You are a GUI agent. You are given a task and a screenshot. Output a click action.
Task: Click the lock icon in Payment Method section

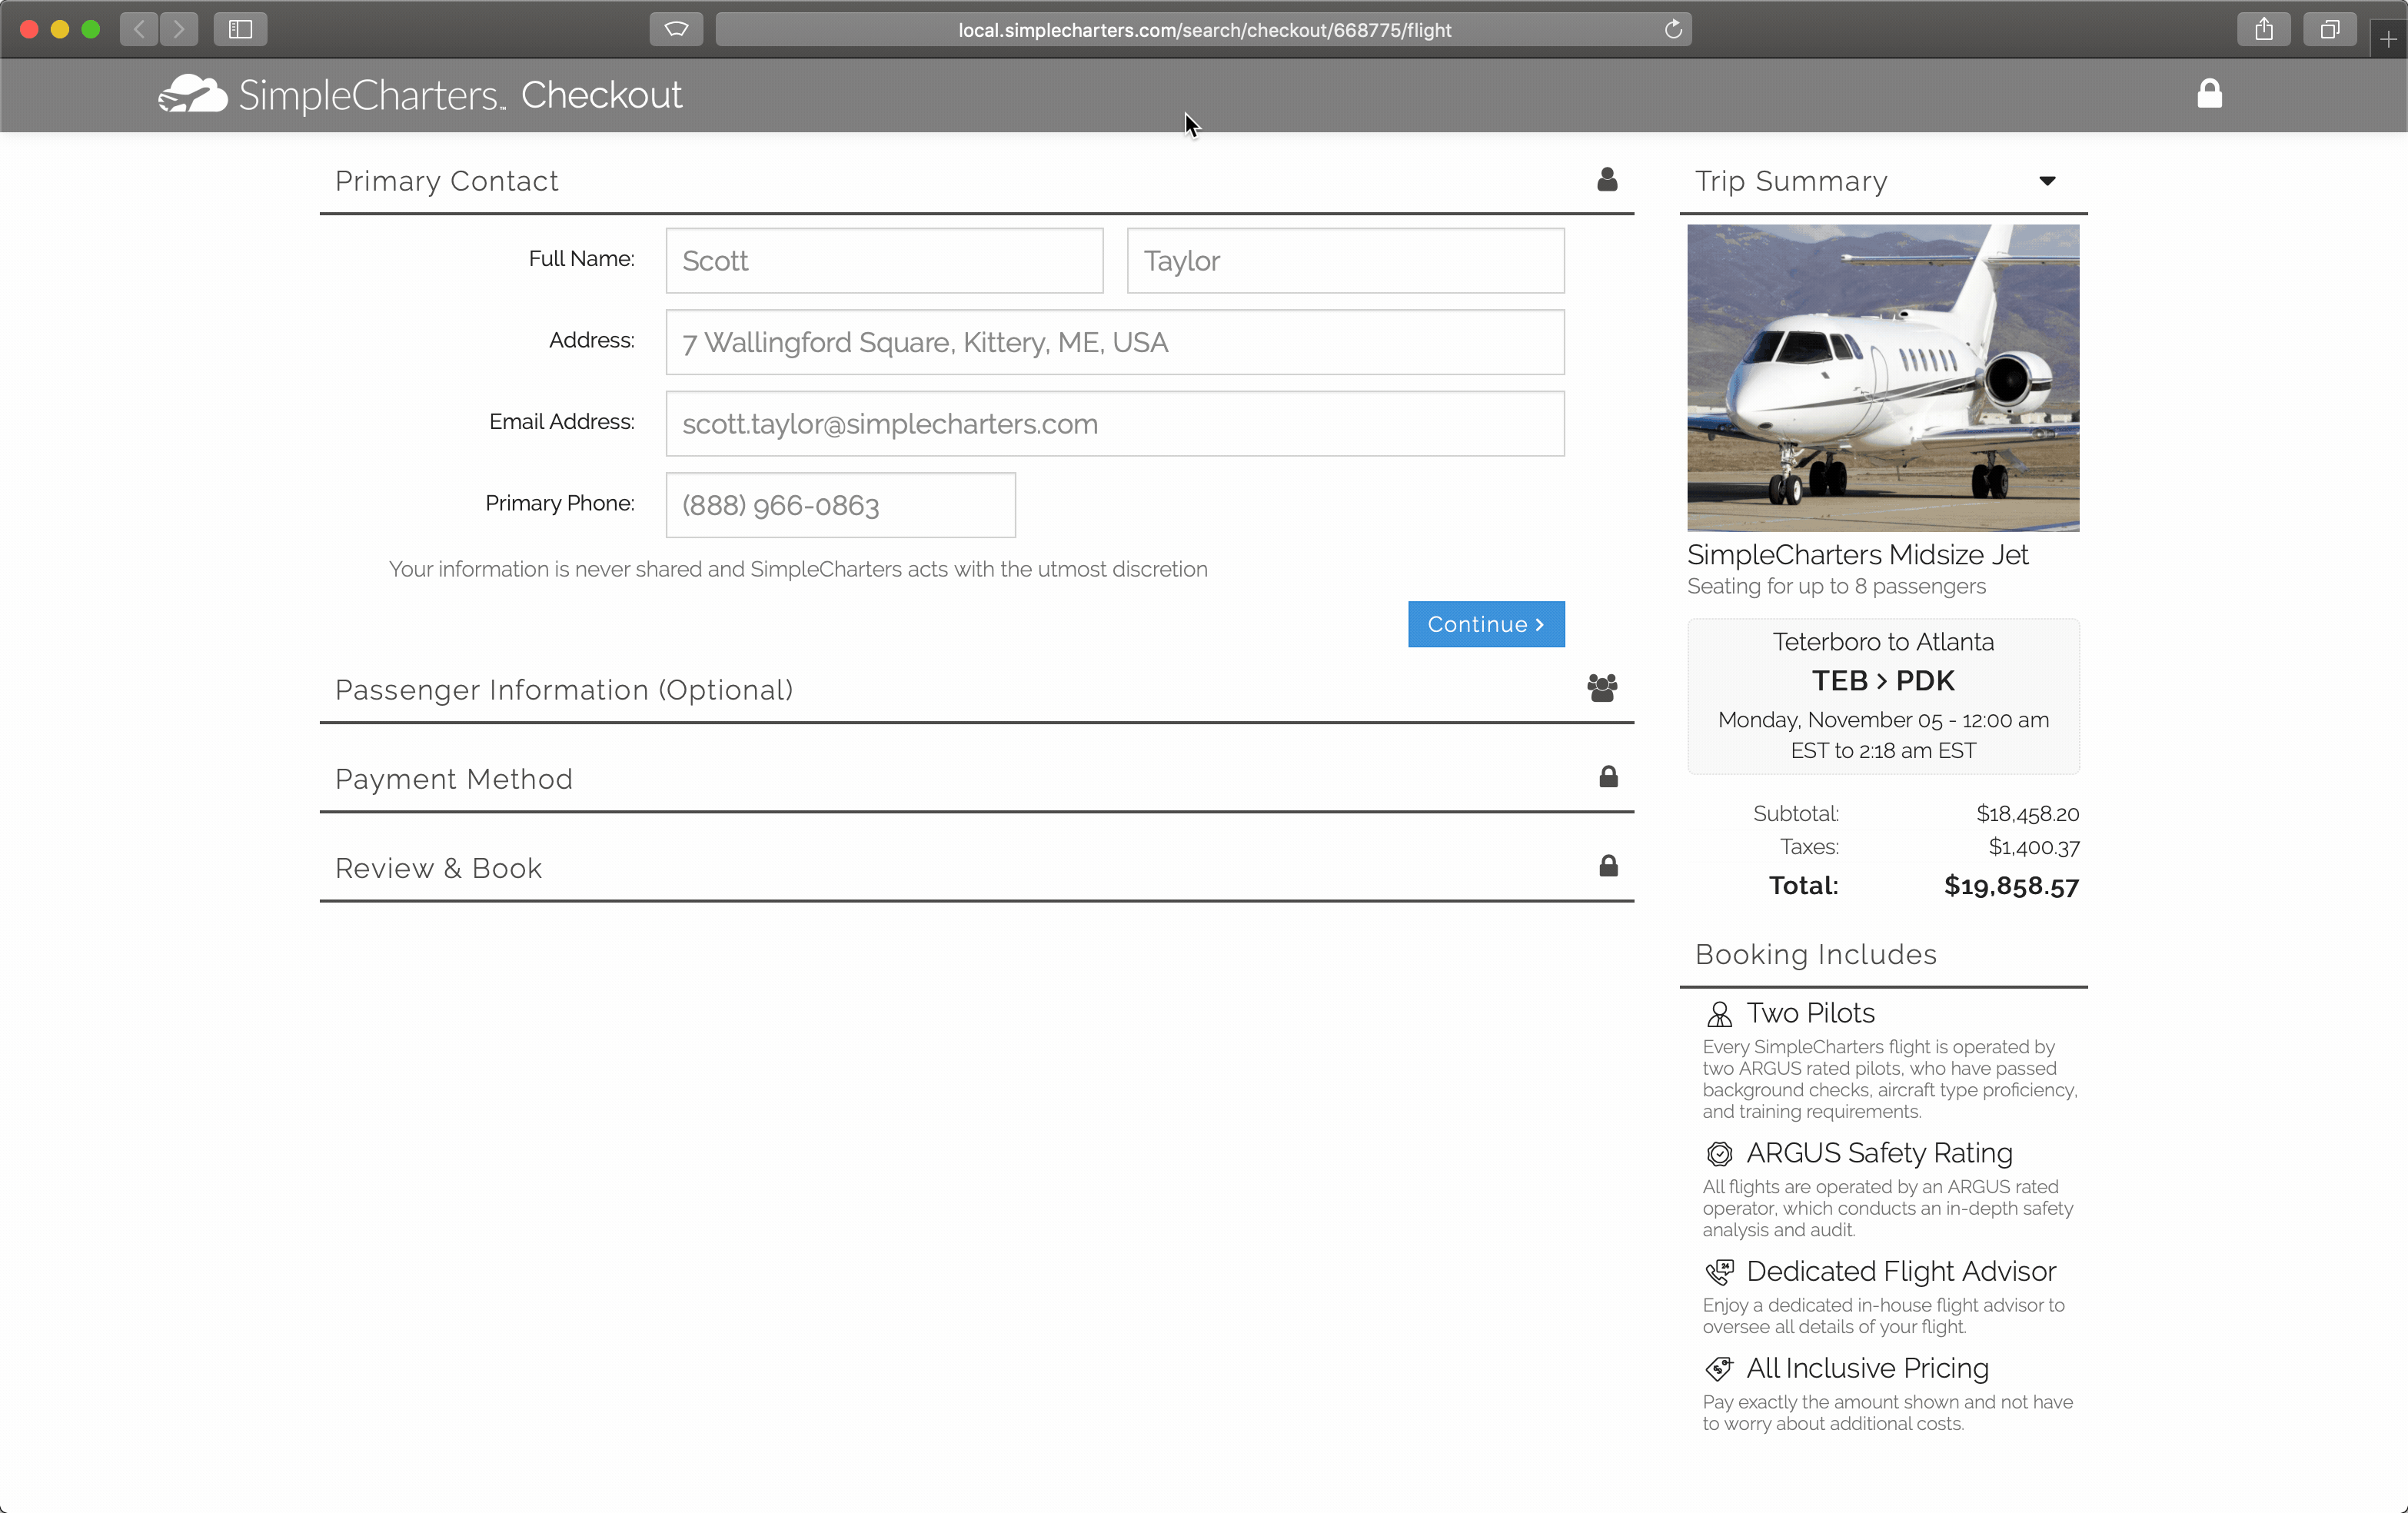(1605, 777)
